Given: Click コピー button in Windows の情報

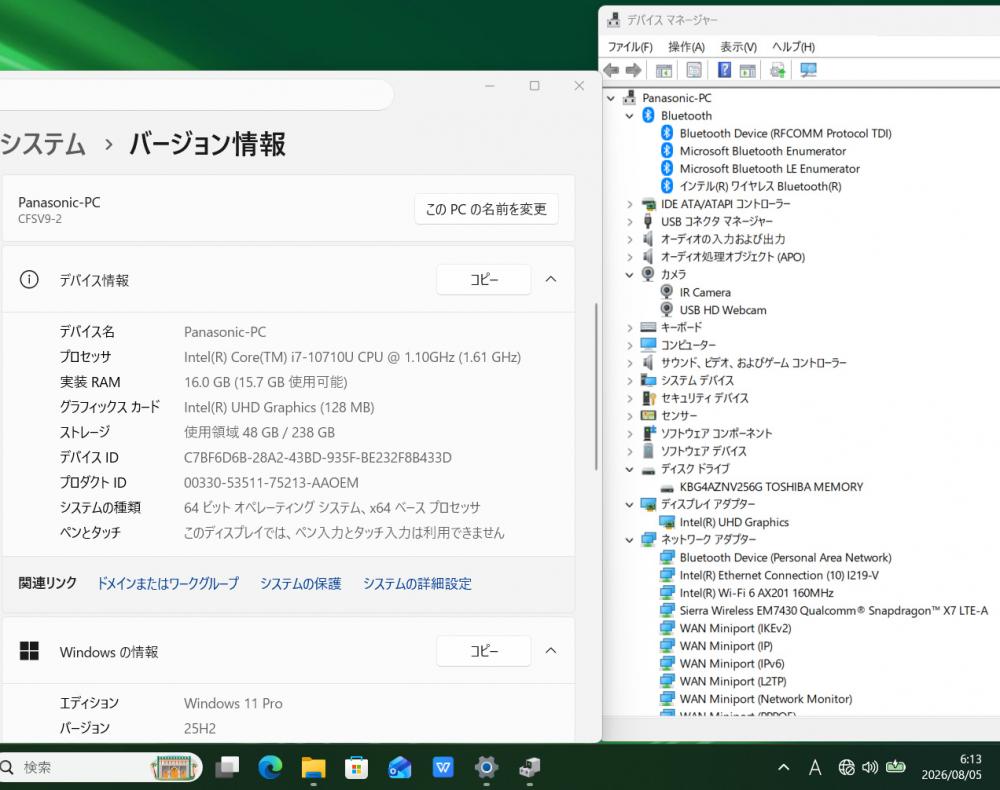Looking at the screenshot, I should point(484,650).
